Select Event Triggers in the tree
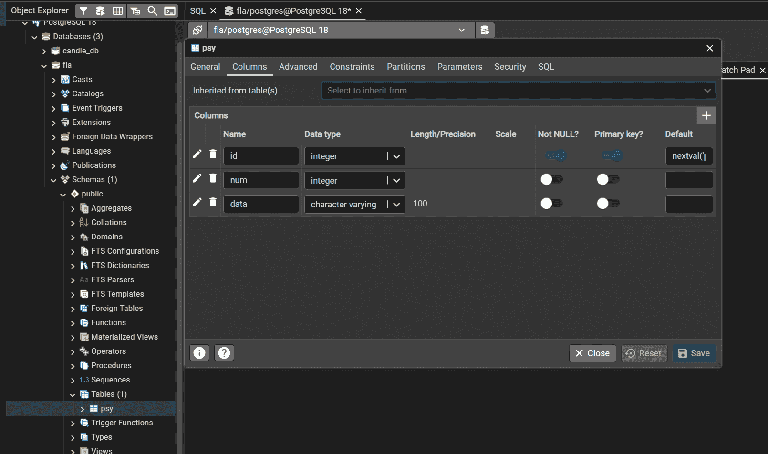Viewport: 768px width, 454px height. tap(97, 108)
